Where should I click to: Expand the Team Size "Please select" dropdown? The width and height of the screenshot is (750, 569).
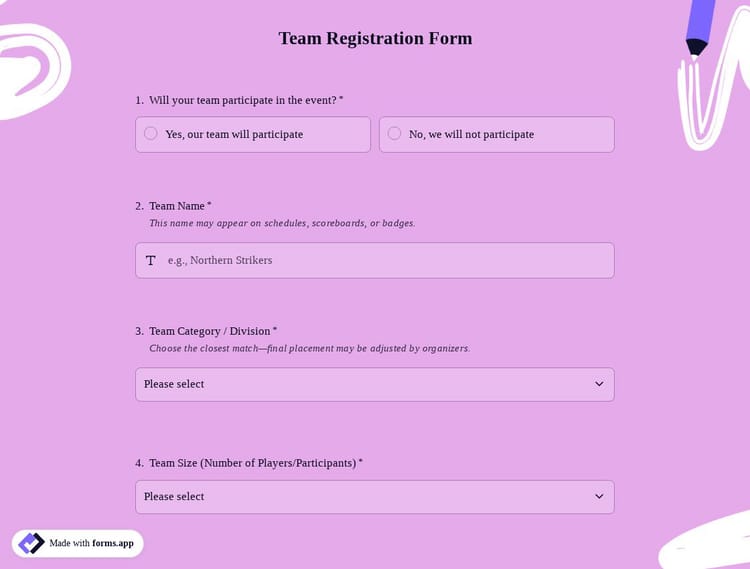click(x=374, y=496)
